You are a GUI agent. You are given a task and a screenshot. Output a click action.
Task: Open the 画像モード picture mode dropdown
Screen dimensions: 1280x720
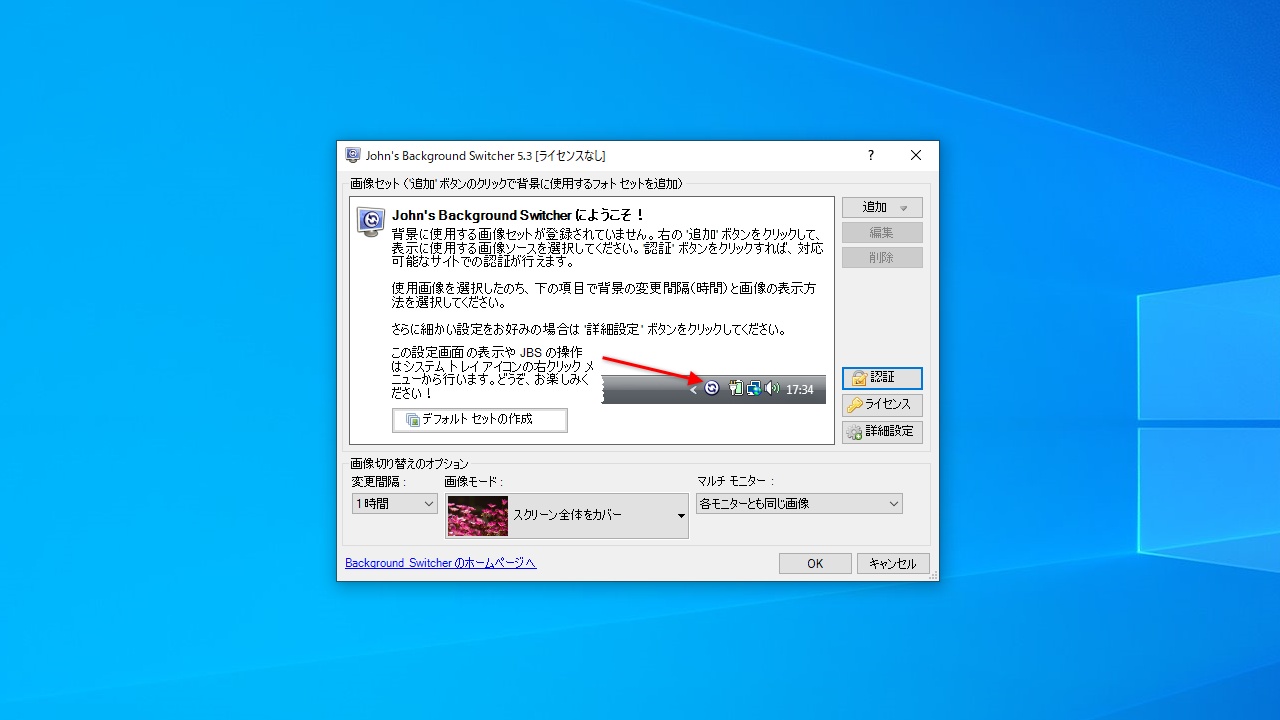[567, 516]
